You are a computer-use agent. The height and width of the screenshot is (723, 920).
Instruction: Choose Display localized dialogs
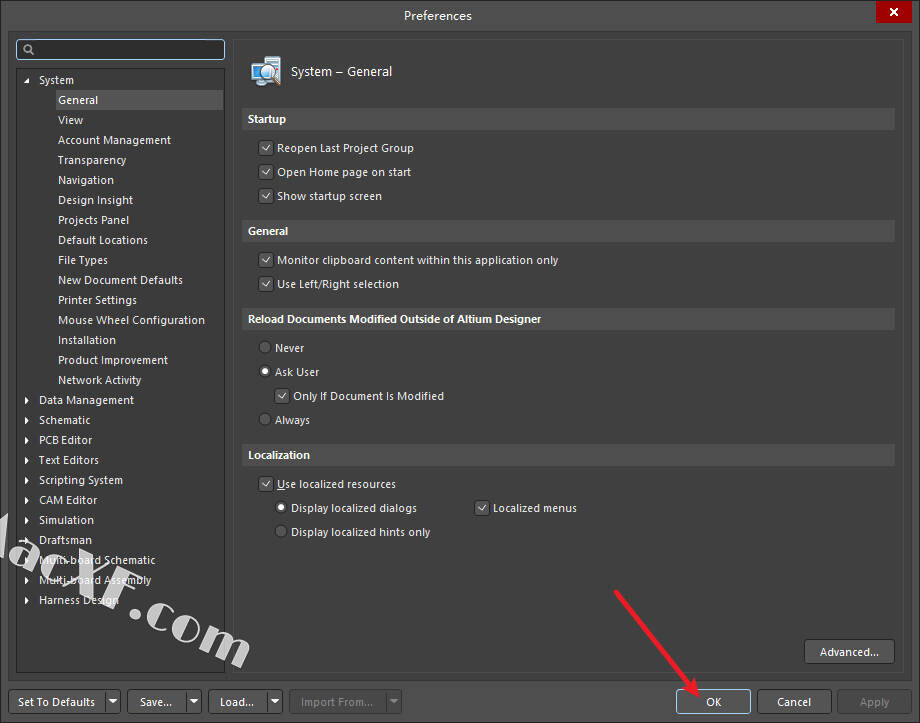pyautogui.click(x=281, y=508)
